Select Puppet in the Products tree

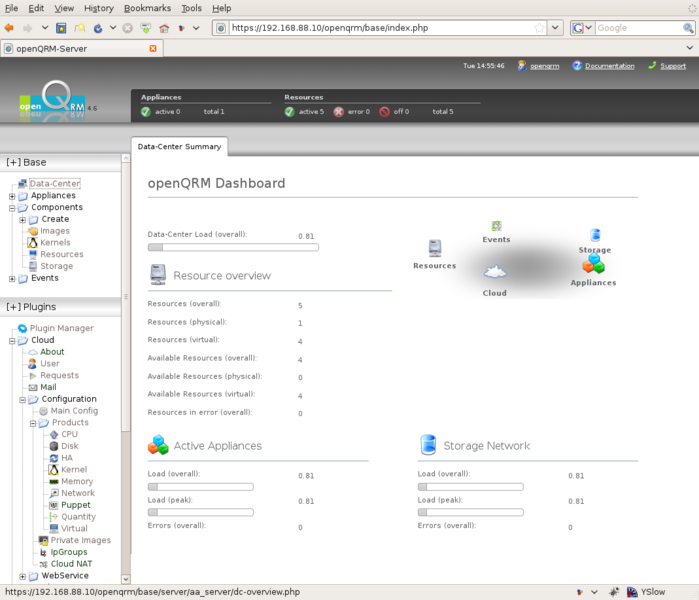(x=76, y=505)
